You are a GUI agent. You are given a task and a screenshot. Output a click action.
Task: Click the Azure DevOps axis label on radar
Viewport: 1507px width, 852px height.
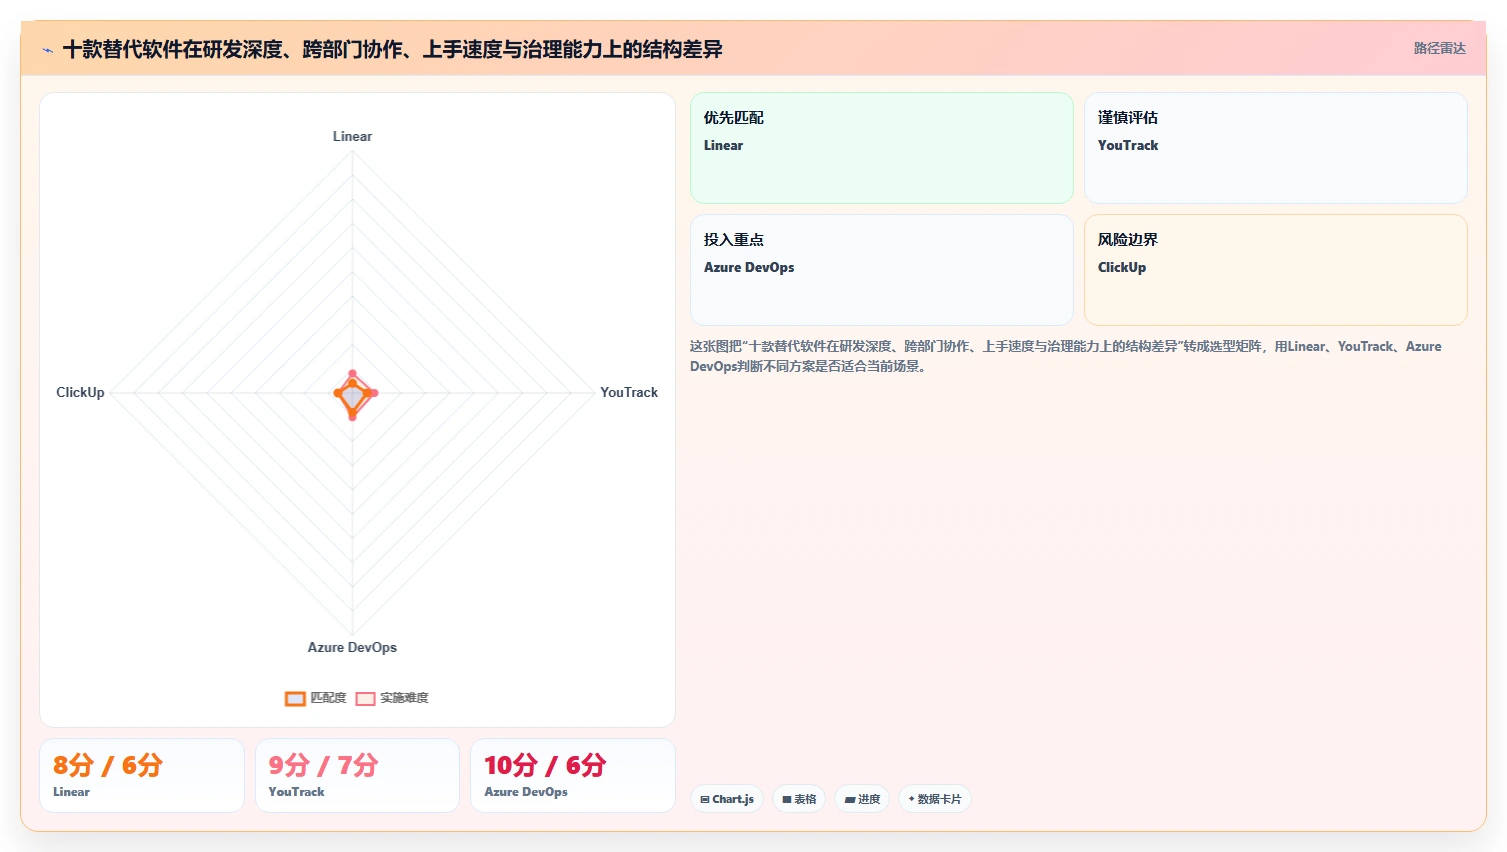pos(352,647)
